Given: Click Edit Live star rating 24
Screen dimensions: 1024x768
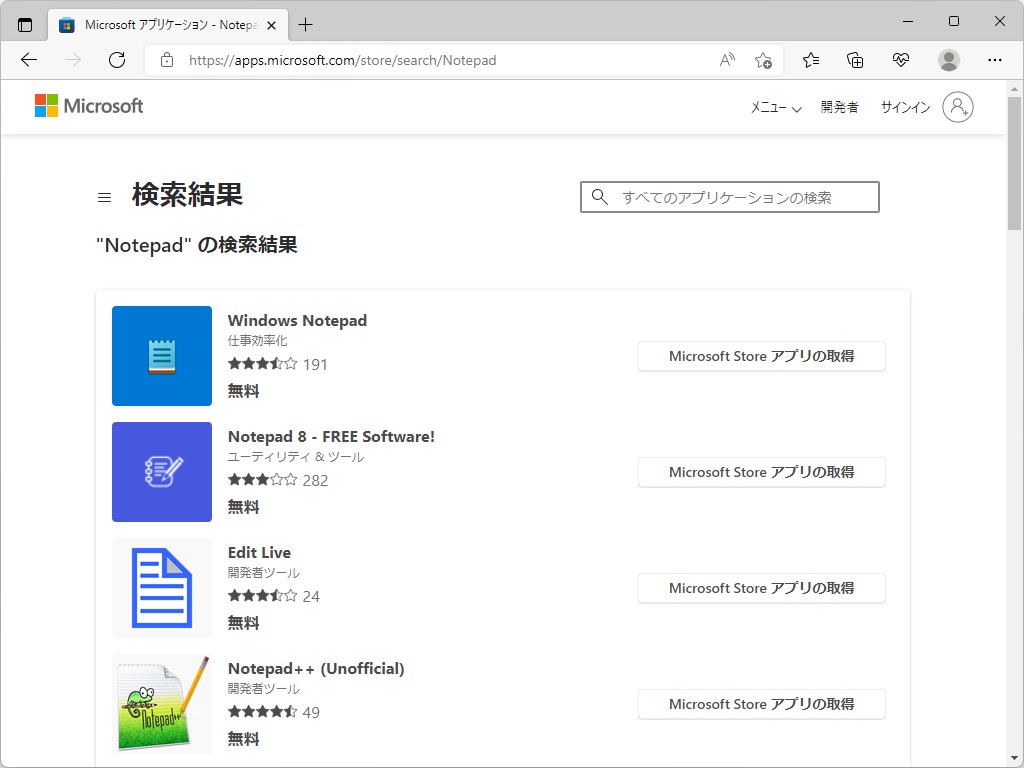Looking at the screenshot, I should pyautogui.click(x=274, y=596).
